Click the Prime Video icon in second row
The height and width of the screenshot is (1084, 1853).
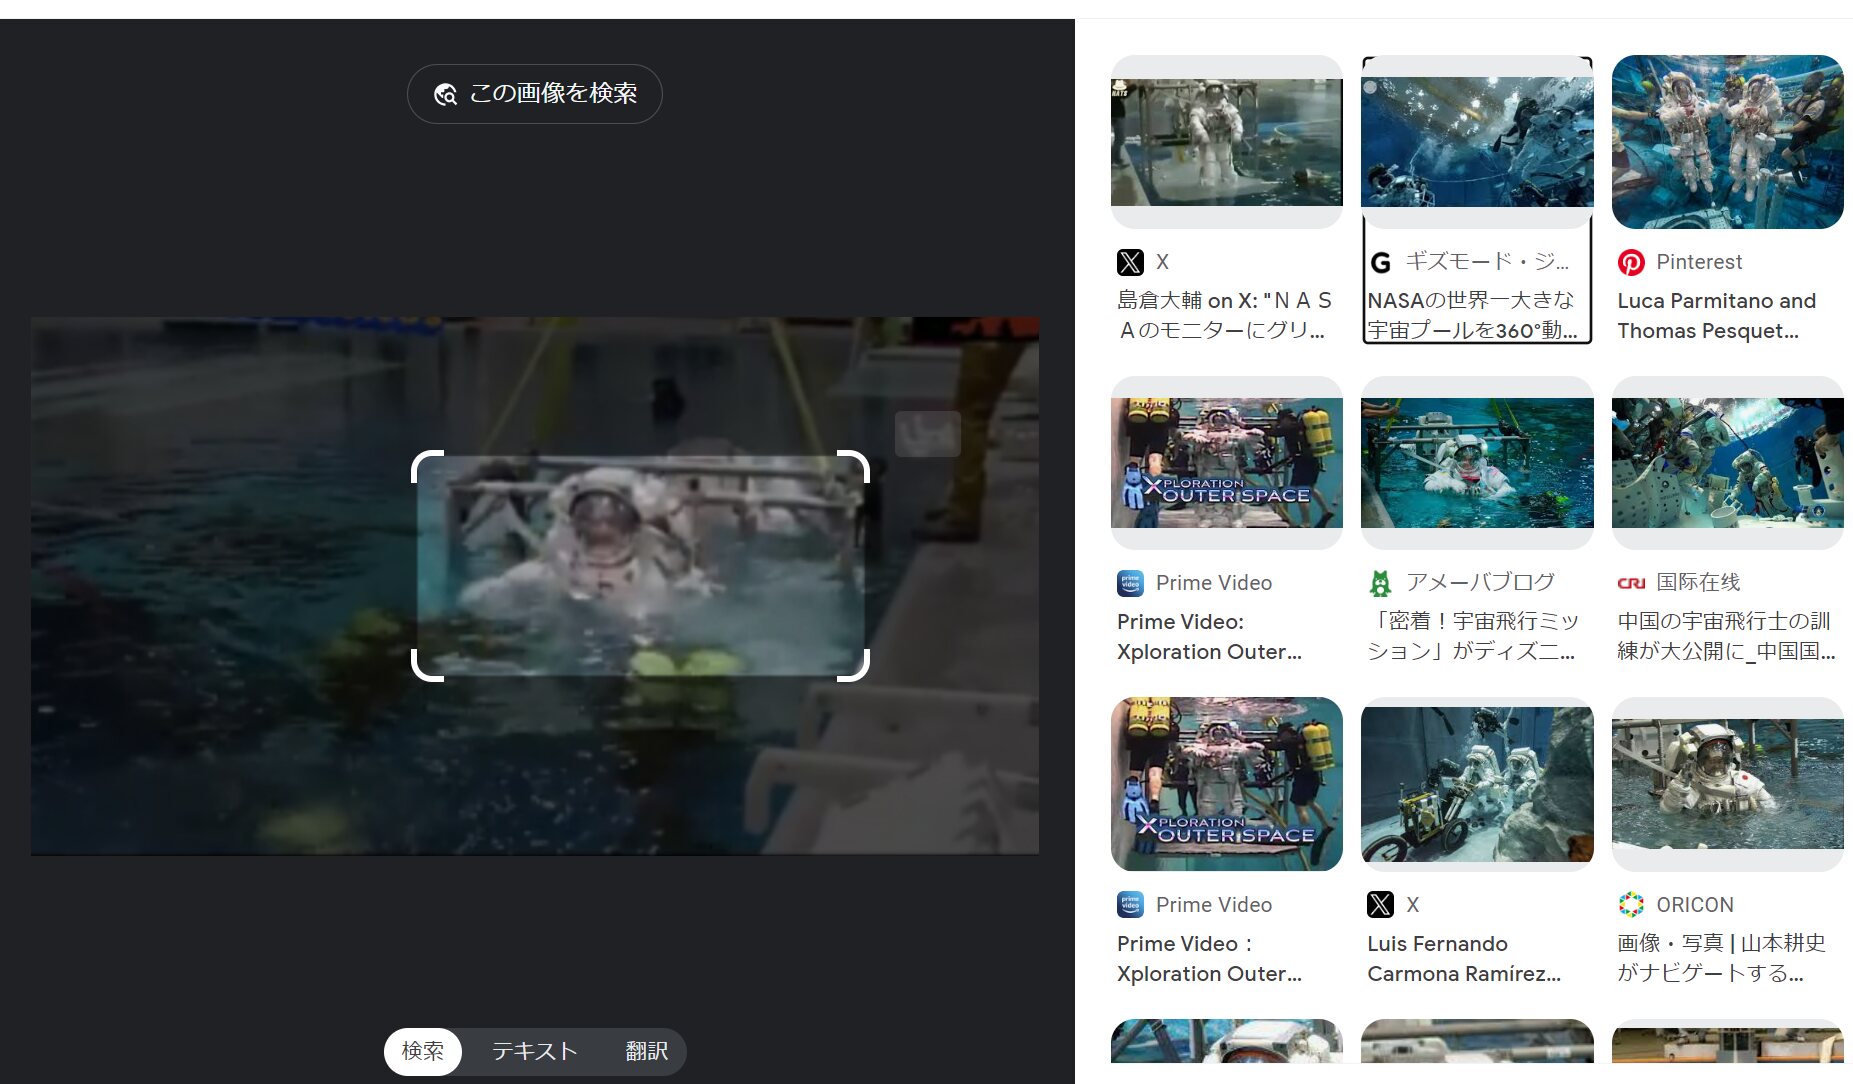pyautogui.click(x=1130, y=583)
